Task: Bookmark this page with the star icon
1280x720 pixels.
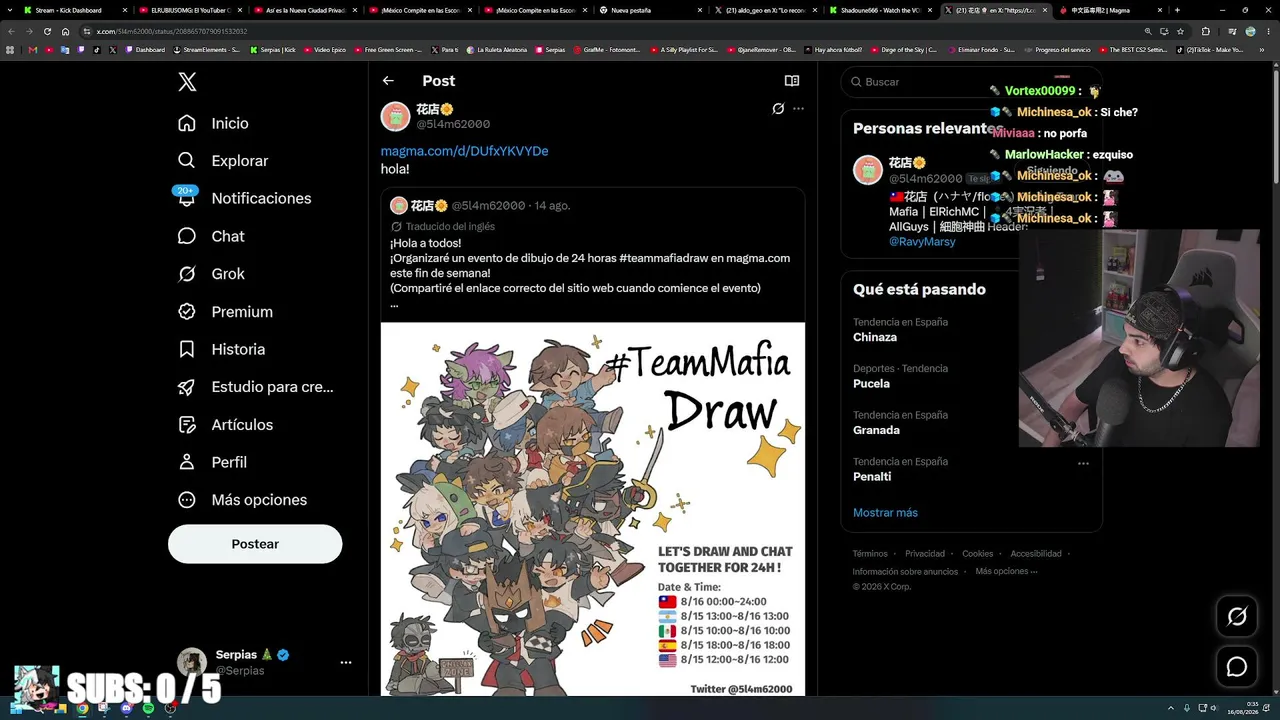Action: coord(1181,31)
